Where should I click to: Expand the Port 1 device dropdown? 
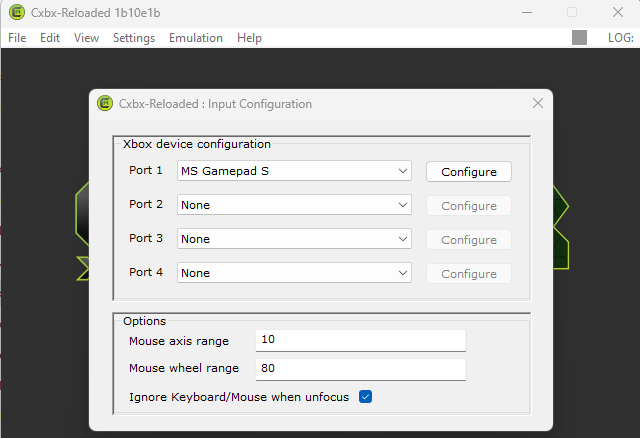(294, 171)
